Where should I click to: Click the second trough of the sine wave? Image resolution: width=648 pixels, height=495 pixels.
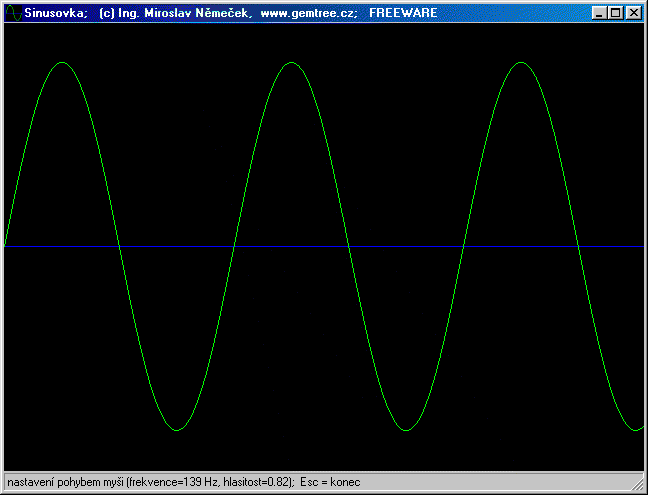[x=406, y=430]
